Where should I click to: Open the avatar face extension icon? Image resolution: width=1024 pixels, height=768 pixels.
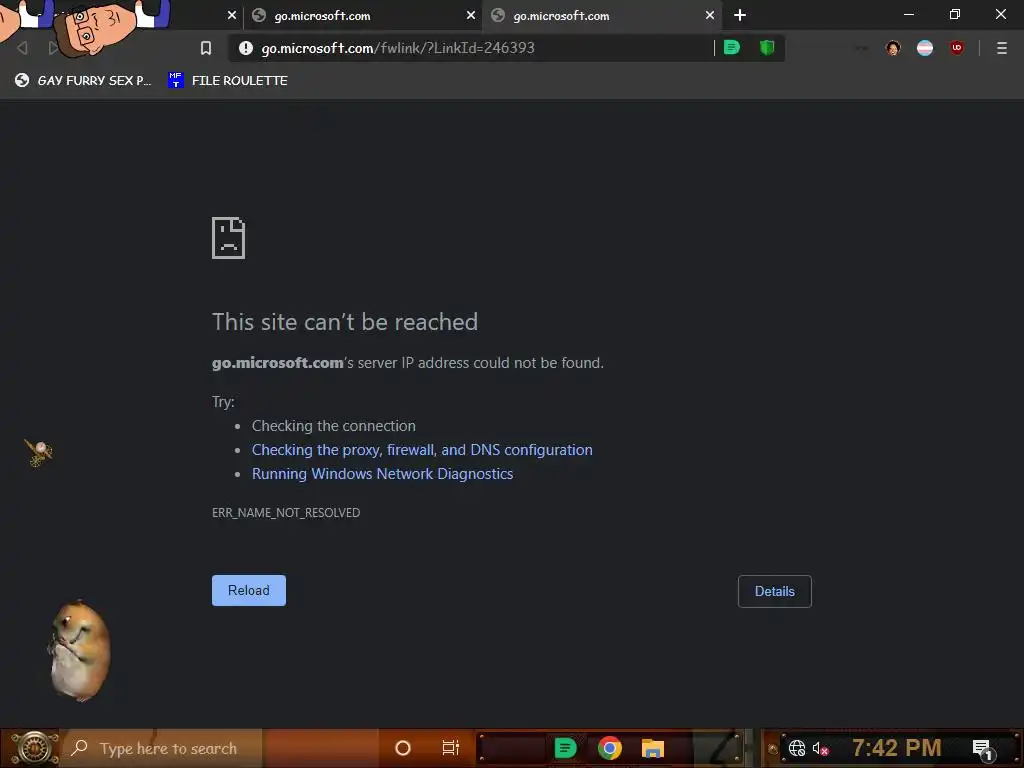point(893,48)
